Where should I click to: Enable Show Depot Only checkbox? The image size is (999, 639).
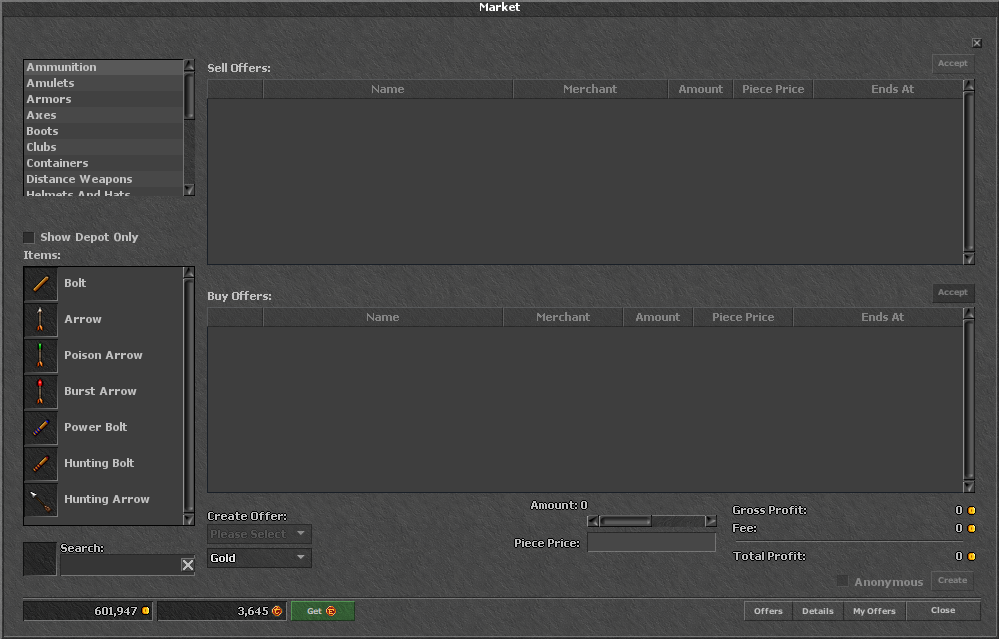29,237
